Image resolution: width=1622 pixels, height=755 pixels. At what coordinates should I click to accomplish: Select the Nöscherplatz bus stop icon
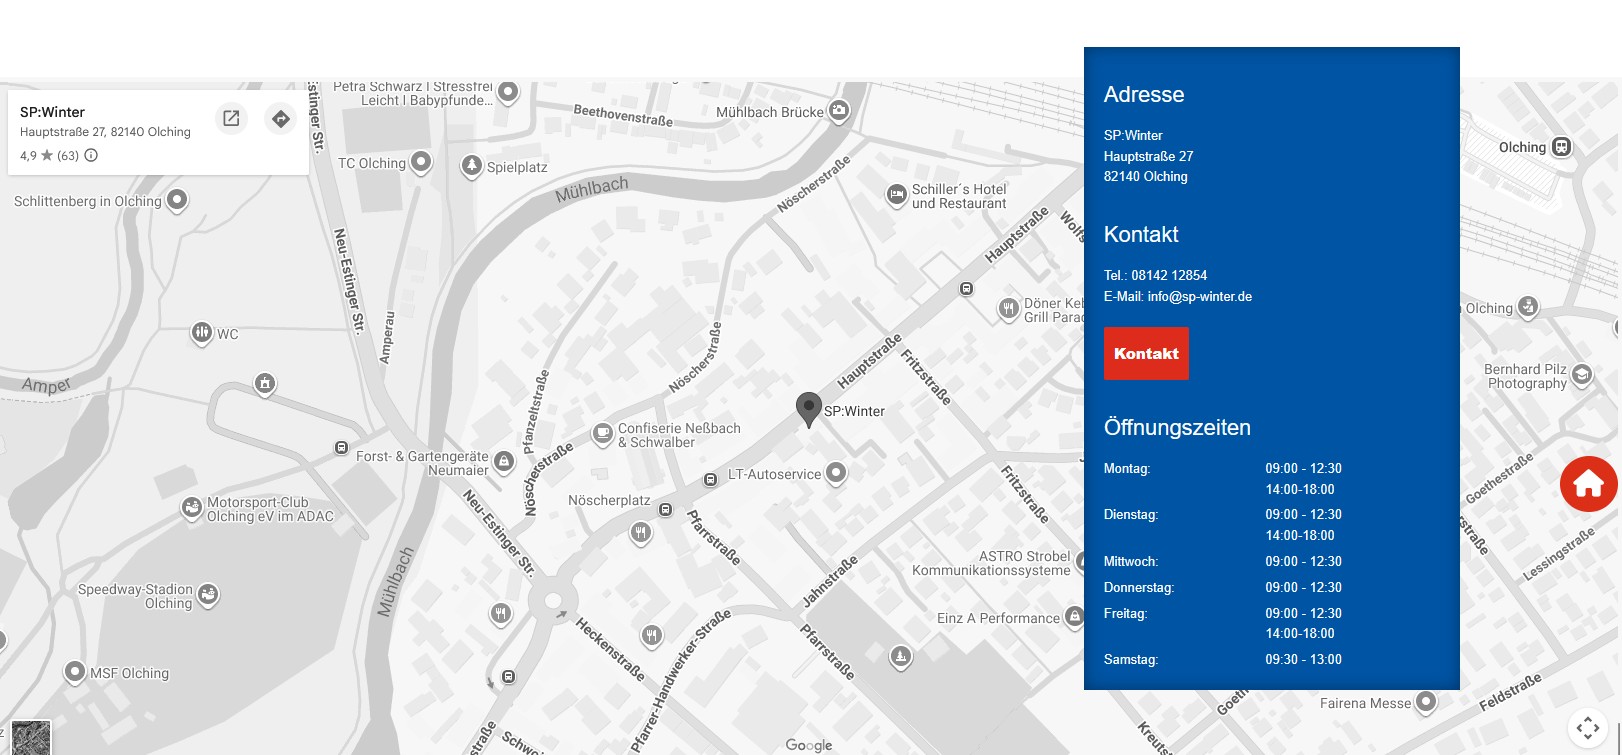pos(665,510)
